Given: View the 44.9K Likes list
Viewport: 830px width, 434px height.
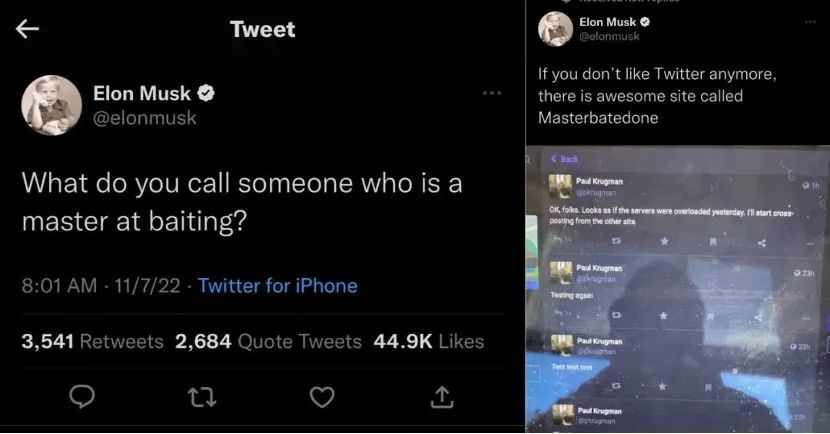Looking at the screenshot, I should pyautogui.click(x=429, y=341).
